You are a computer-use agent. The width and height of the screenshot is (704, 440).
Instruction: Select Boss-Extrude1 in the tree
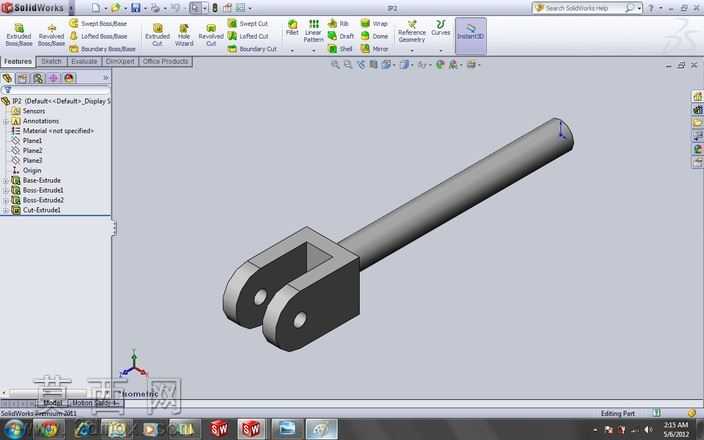(x=43, y=190)
